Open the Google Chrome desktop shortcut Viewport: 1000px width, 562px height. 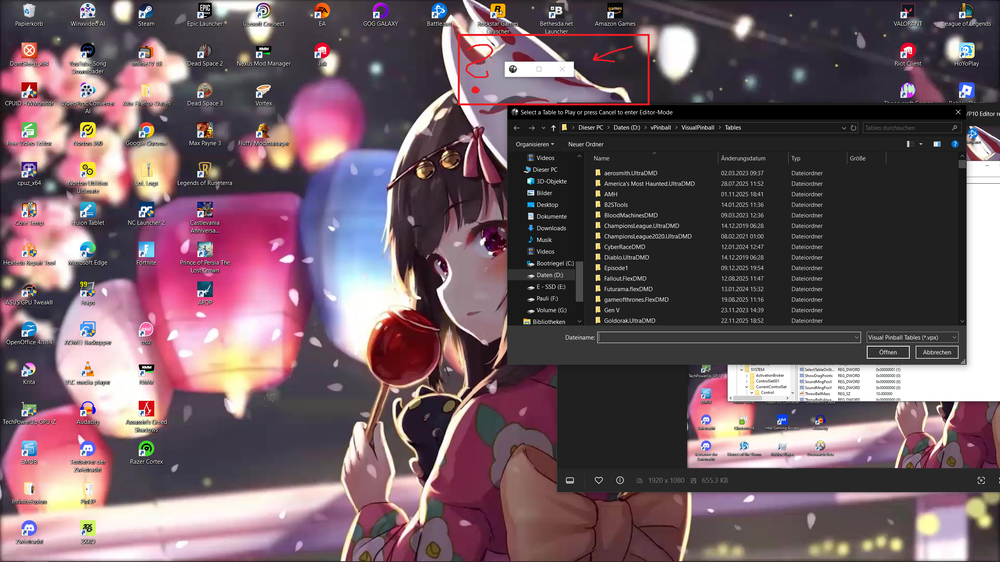click(146, 135)
